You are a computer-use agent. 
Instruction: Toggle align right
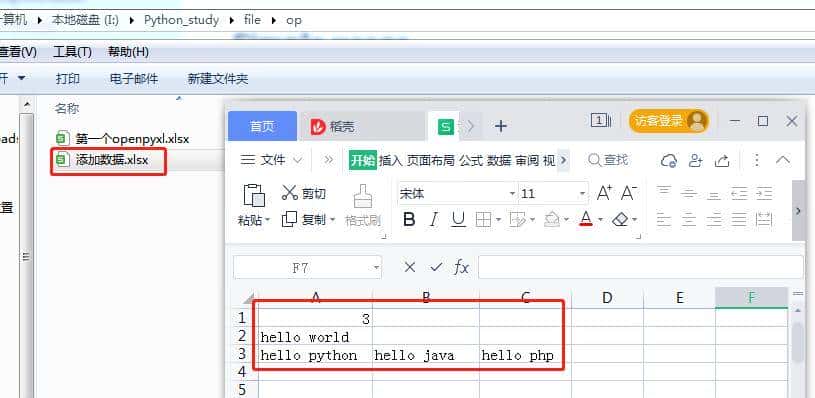[x=714, y=220]
